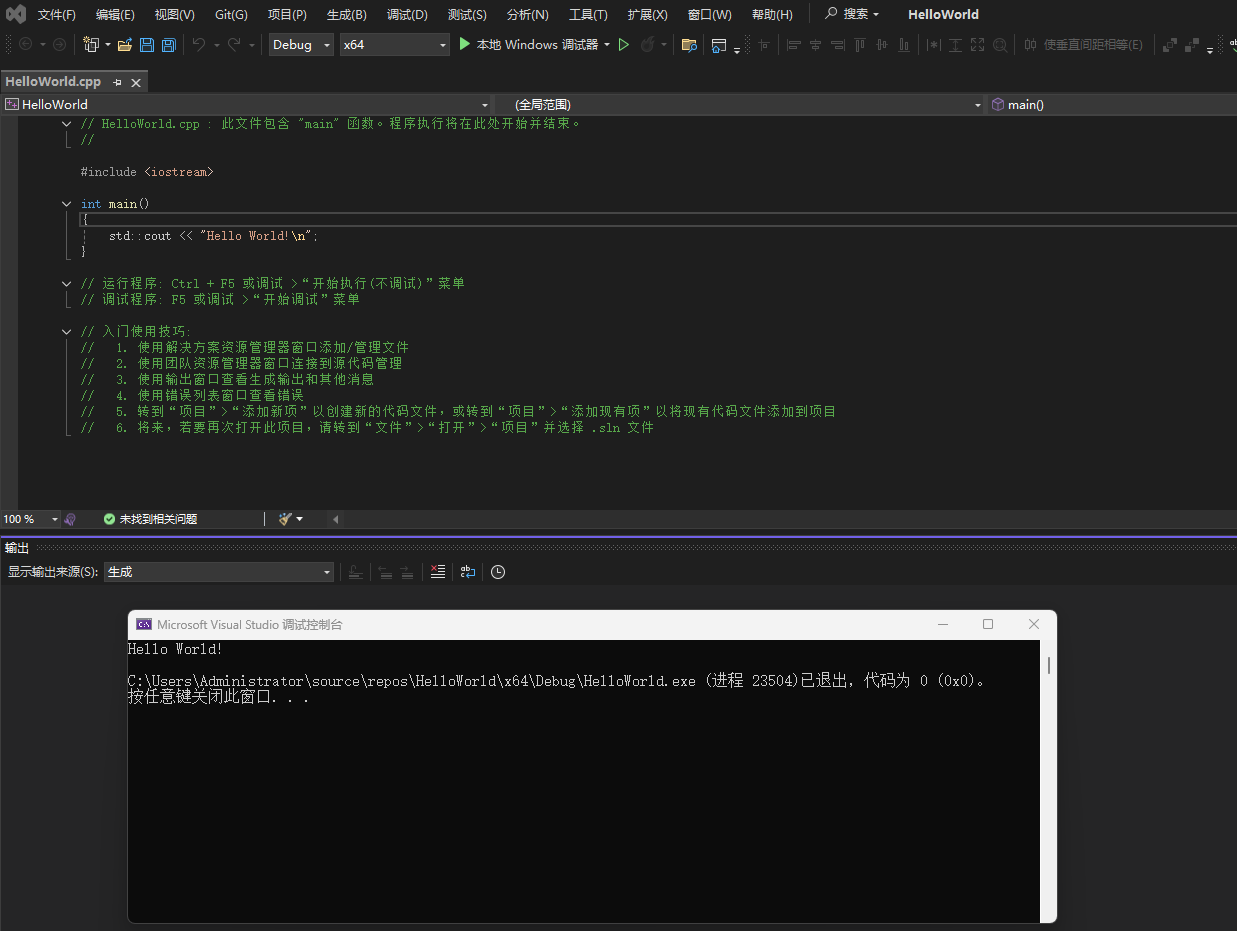
Task: Save the current file with Save icon
Action: (x=147, y=45)
